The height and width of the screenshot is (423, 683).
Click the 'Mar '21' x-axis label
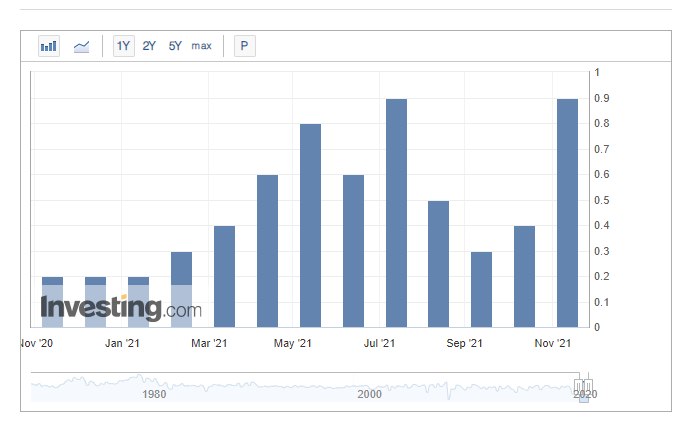pos(209,343)
